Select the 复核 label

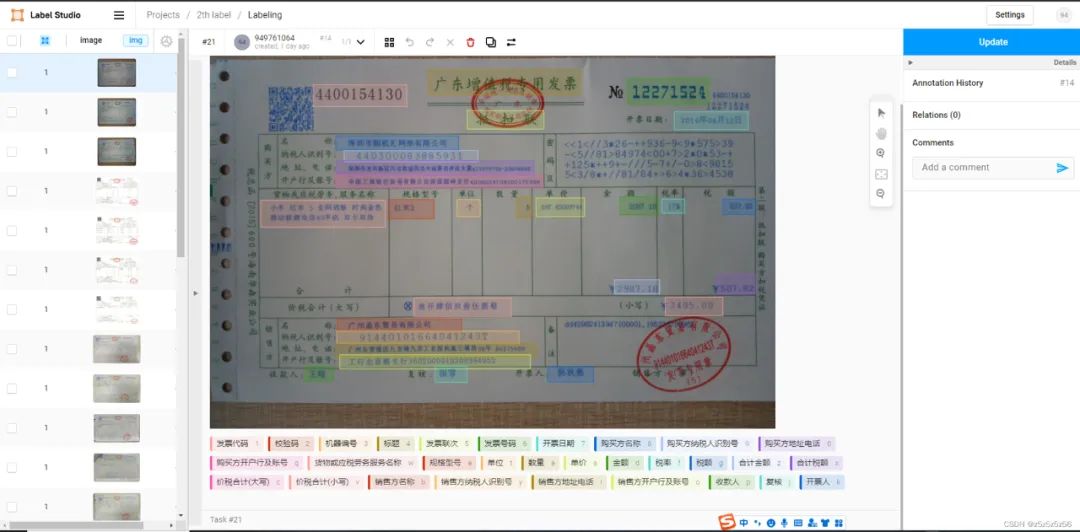point(778,482)
